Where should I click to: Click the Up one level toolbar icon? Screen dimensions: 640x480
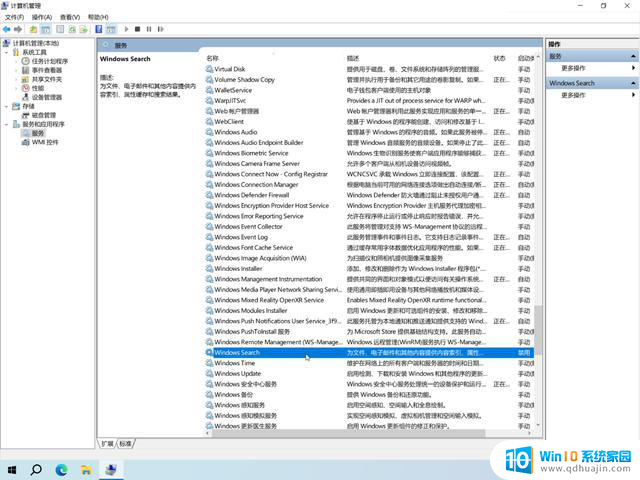click(33, 29)
